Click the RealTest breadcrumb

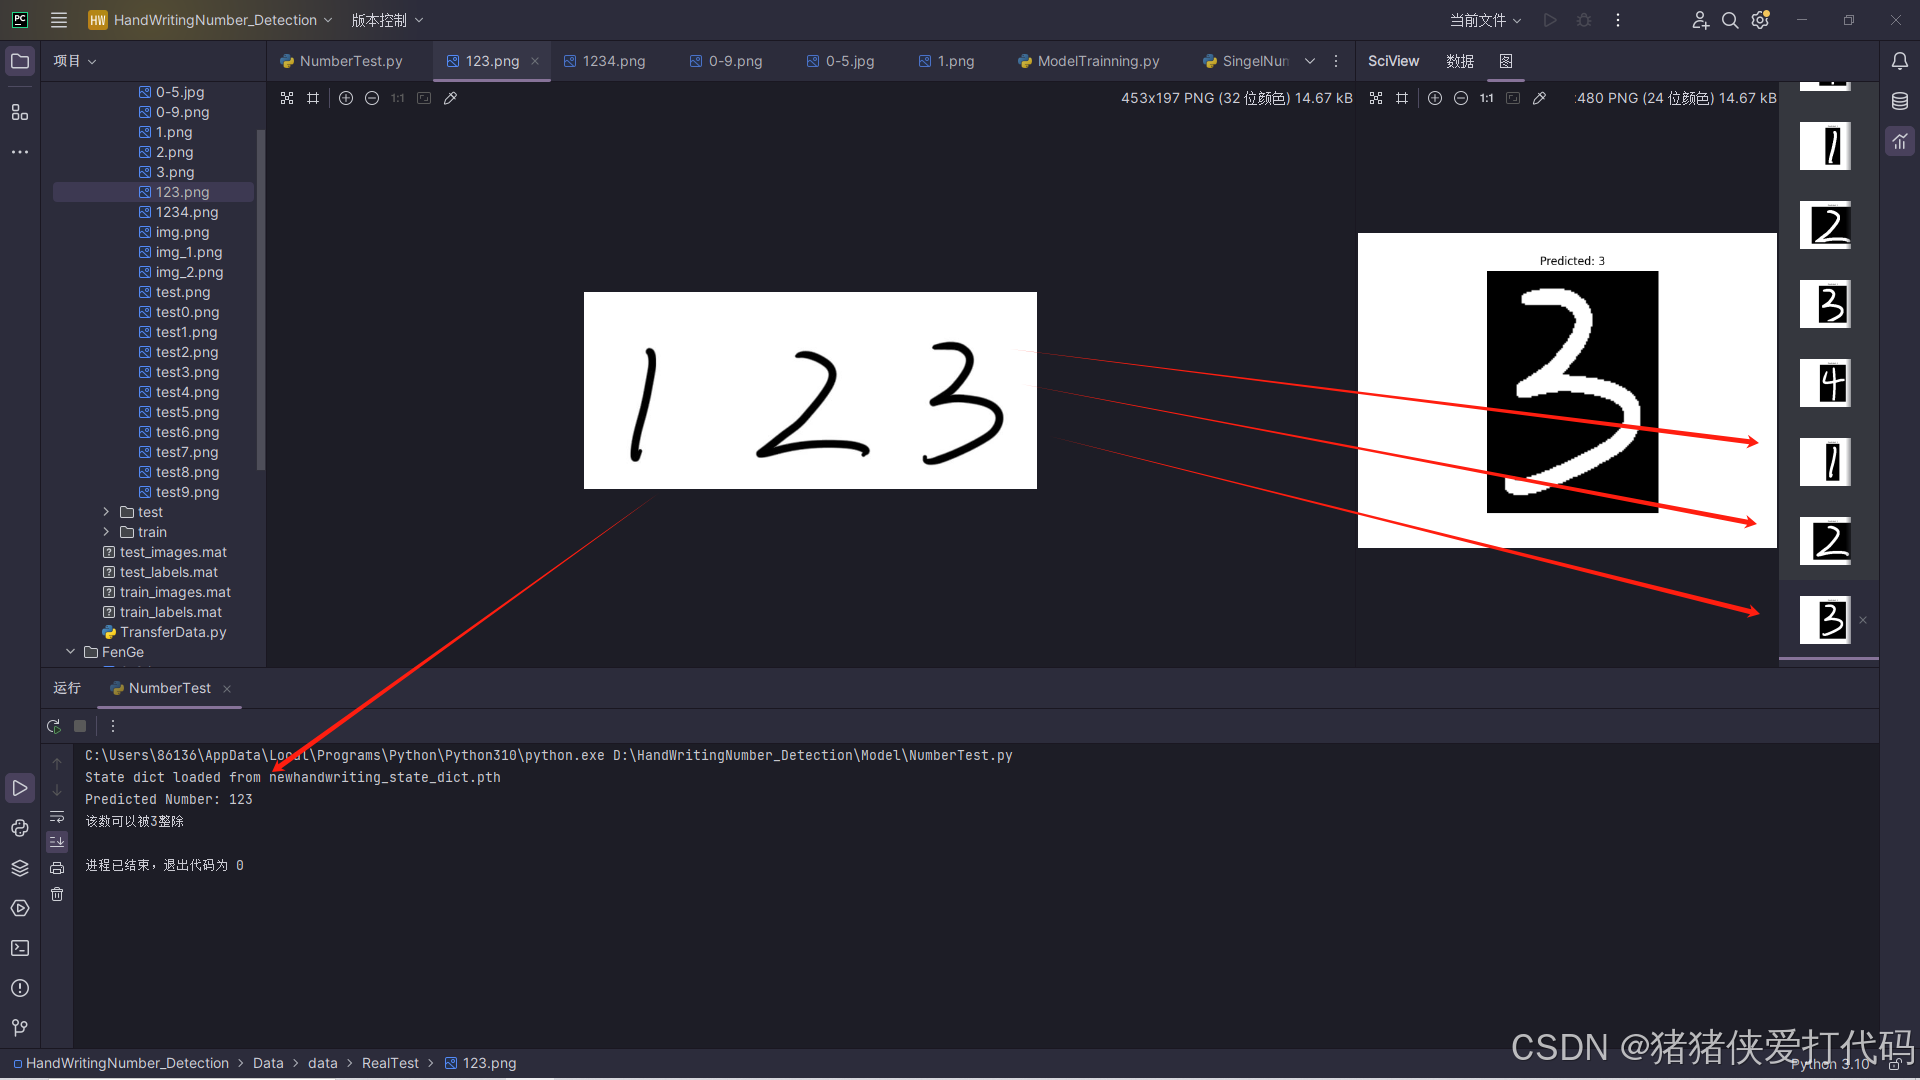click(x=390, y=1063)
